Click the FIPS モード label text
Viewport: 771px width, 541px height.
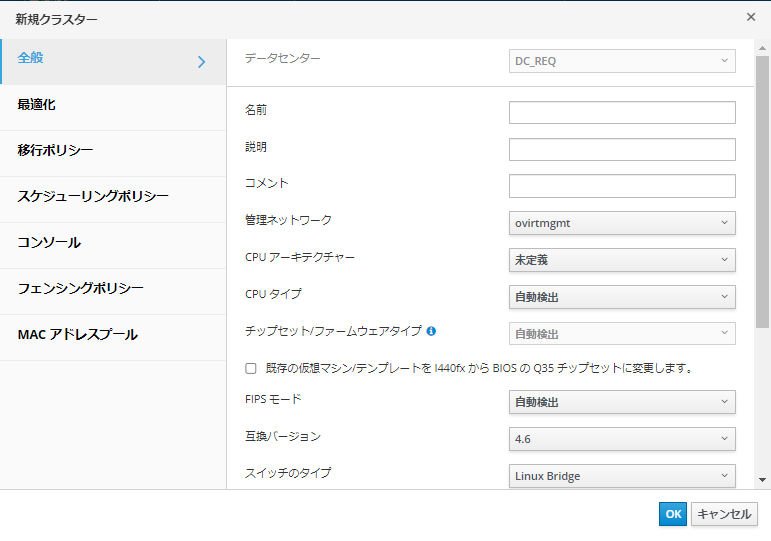[273, 399]
